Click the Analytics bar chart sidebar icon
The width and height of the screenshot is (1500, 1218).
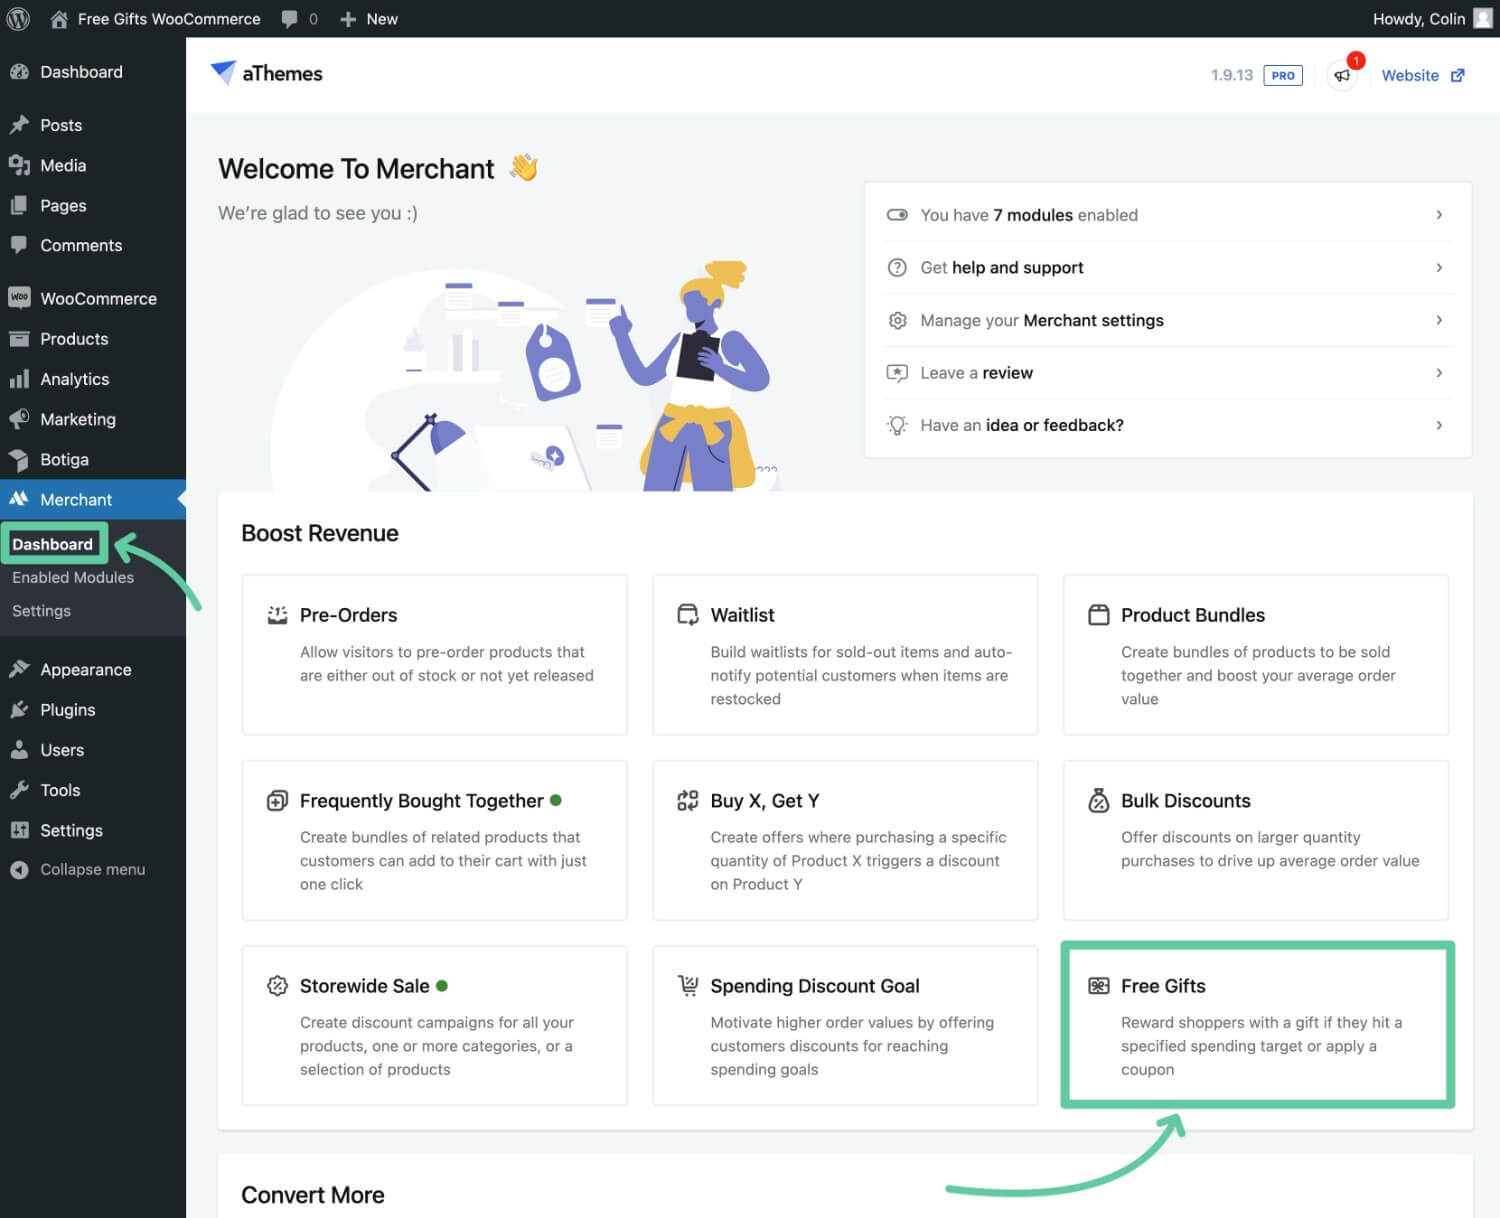coord(19,379)
